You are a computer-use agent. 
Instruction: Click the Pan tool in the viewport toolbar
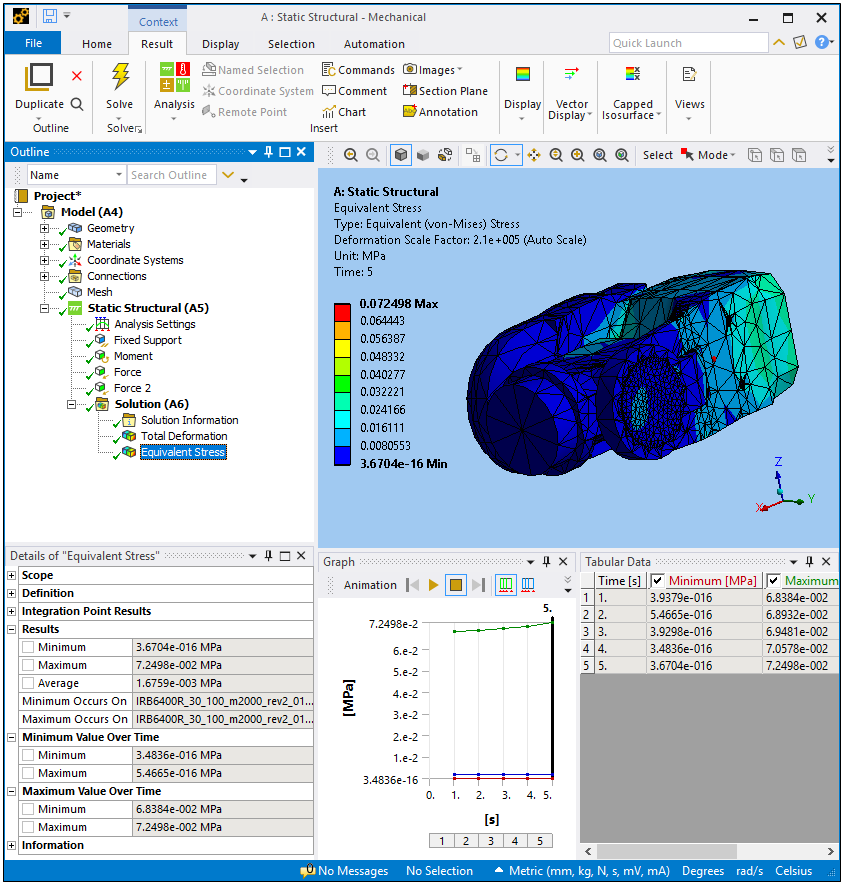pos(533,155)
